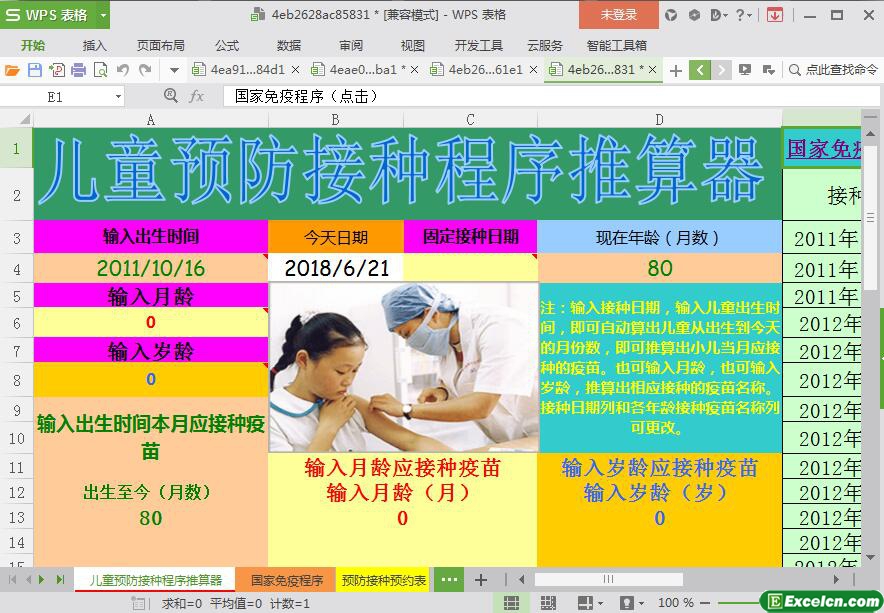The image size is (884, 613).
Task: Add a new sheet with plus button
Action: (480, 580)
